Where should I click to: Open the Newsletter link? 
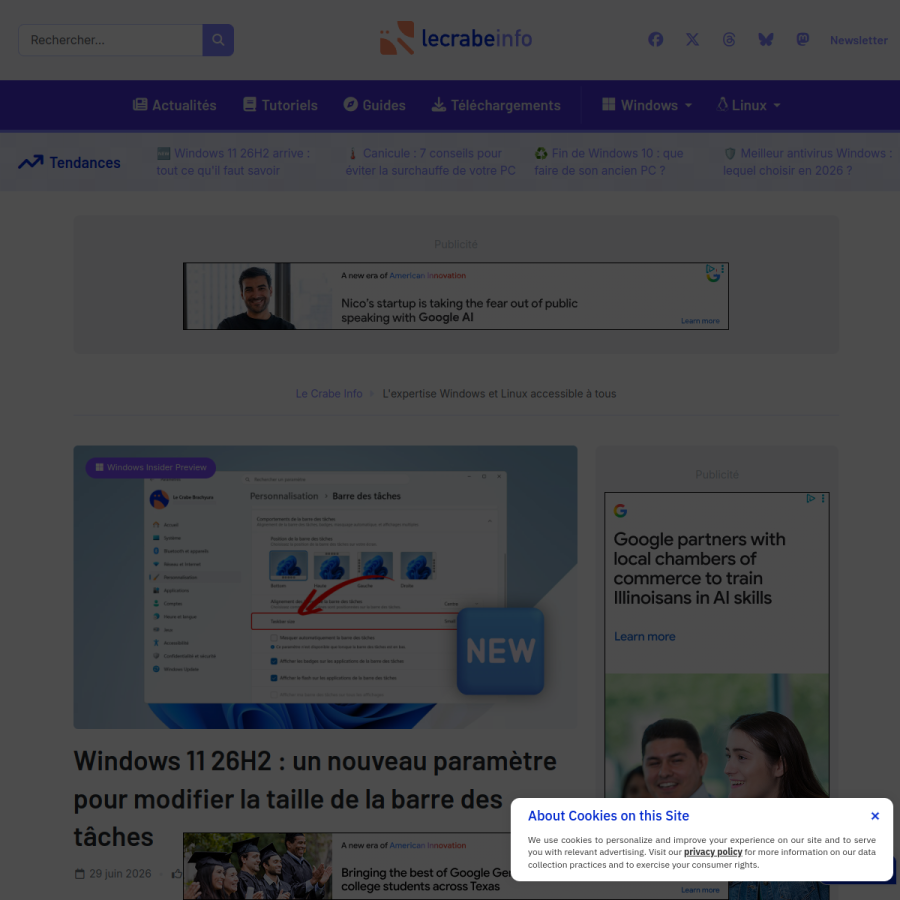(x=859, y=40)
